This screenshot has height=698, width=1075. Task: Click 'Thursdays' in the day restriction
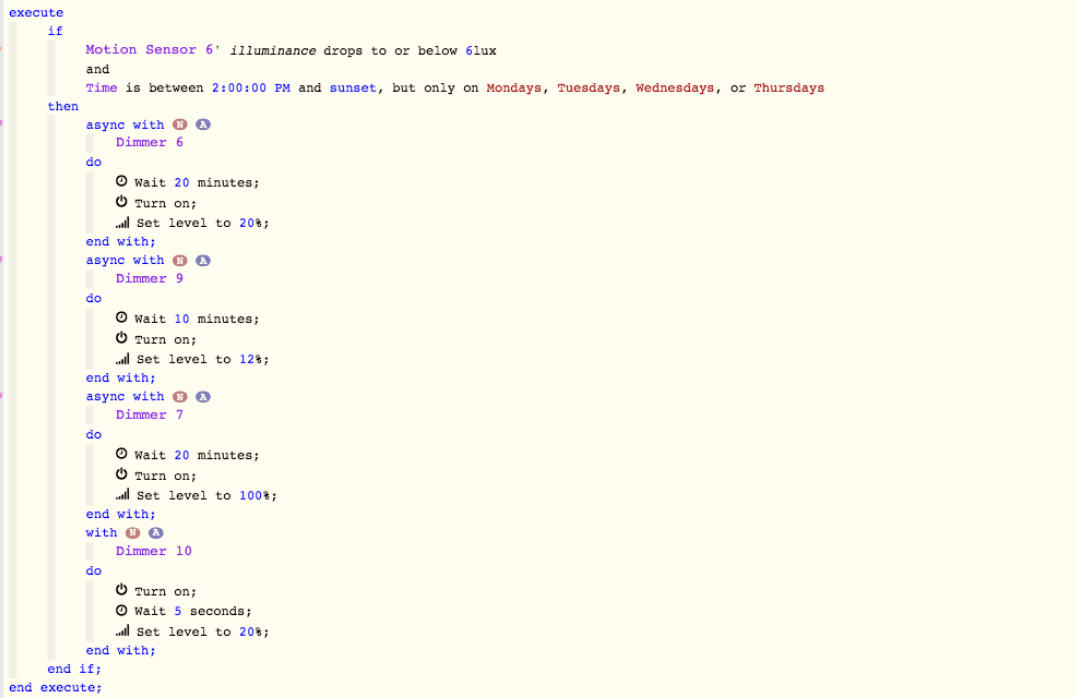pyautogui.click(x=789, y=88)
